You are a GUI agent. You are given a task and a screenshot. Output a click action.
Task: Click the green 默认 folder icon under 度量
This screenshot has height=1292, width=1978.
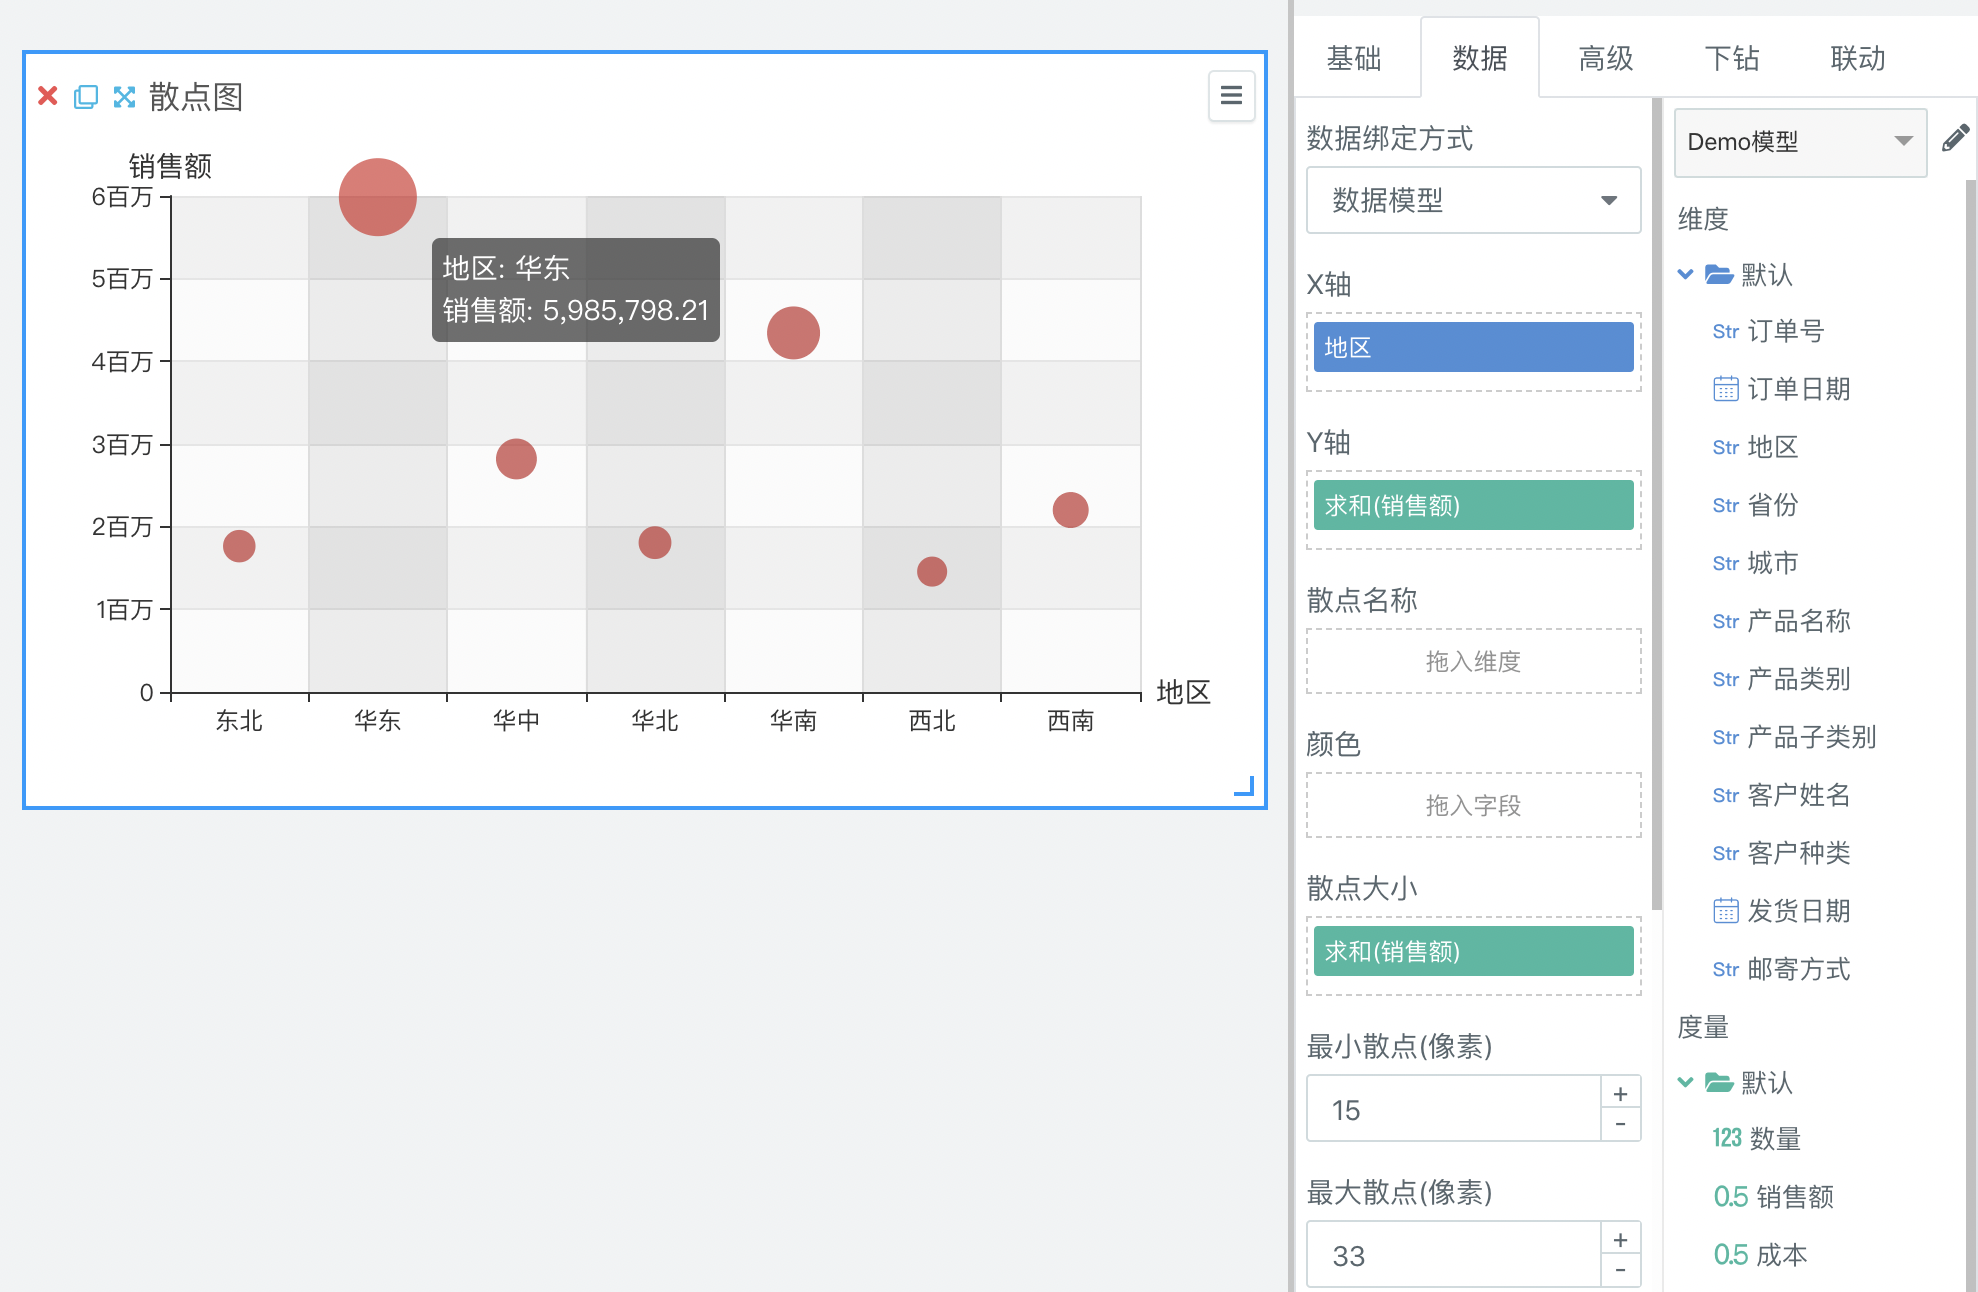pyautogui.click(x=1719, y=1082)
